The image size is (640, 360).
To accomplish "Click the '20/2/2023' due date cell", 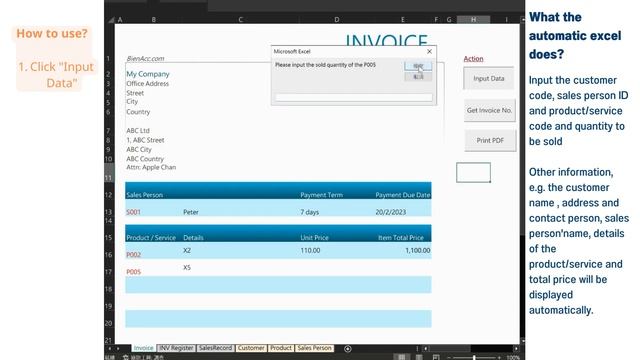I will (391, 212).
